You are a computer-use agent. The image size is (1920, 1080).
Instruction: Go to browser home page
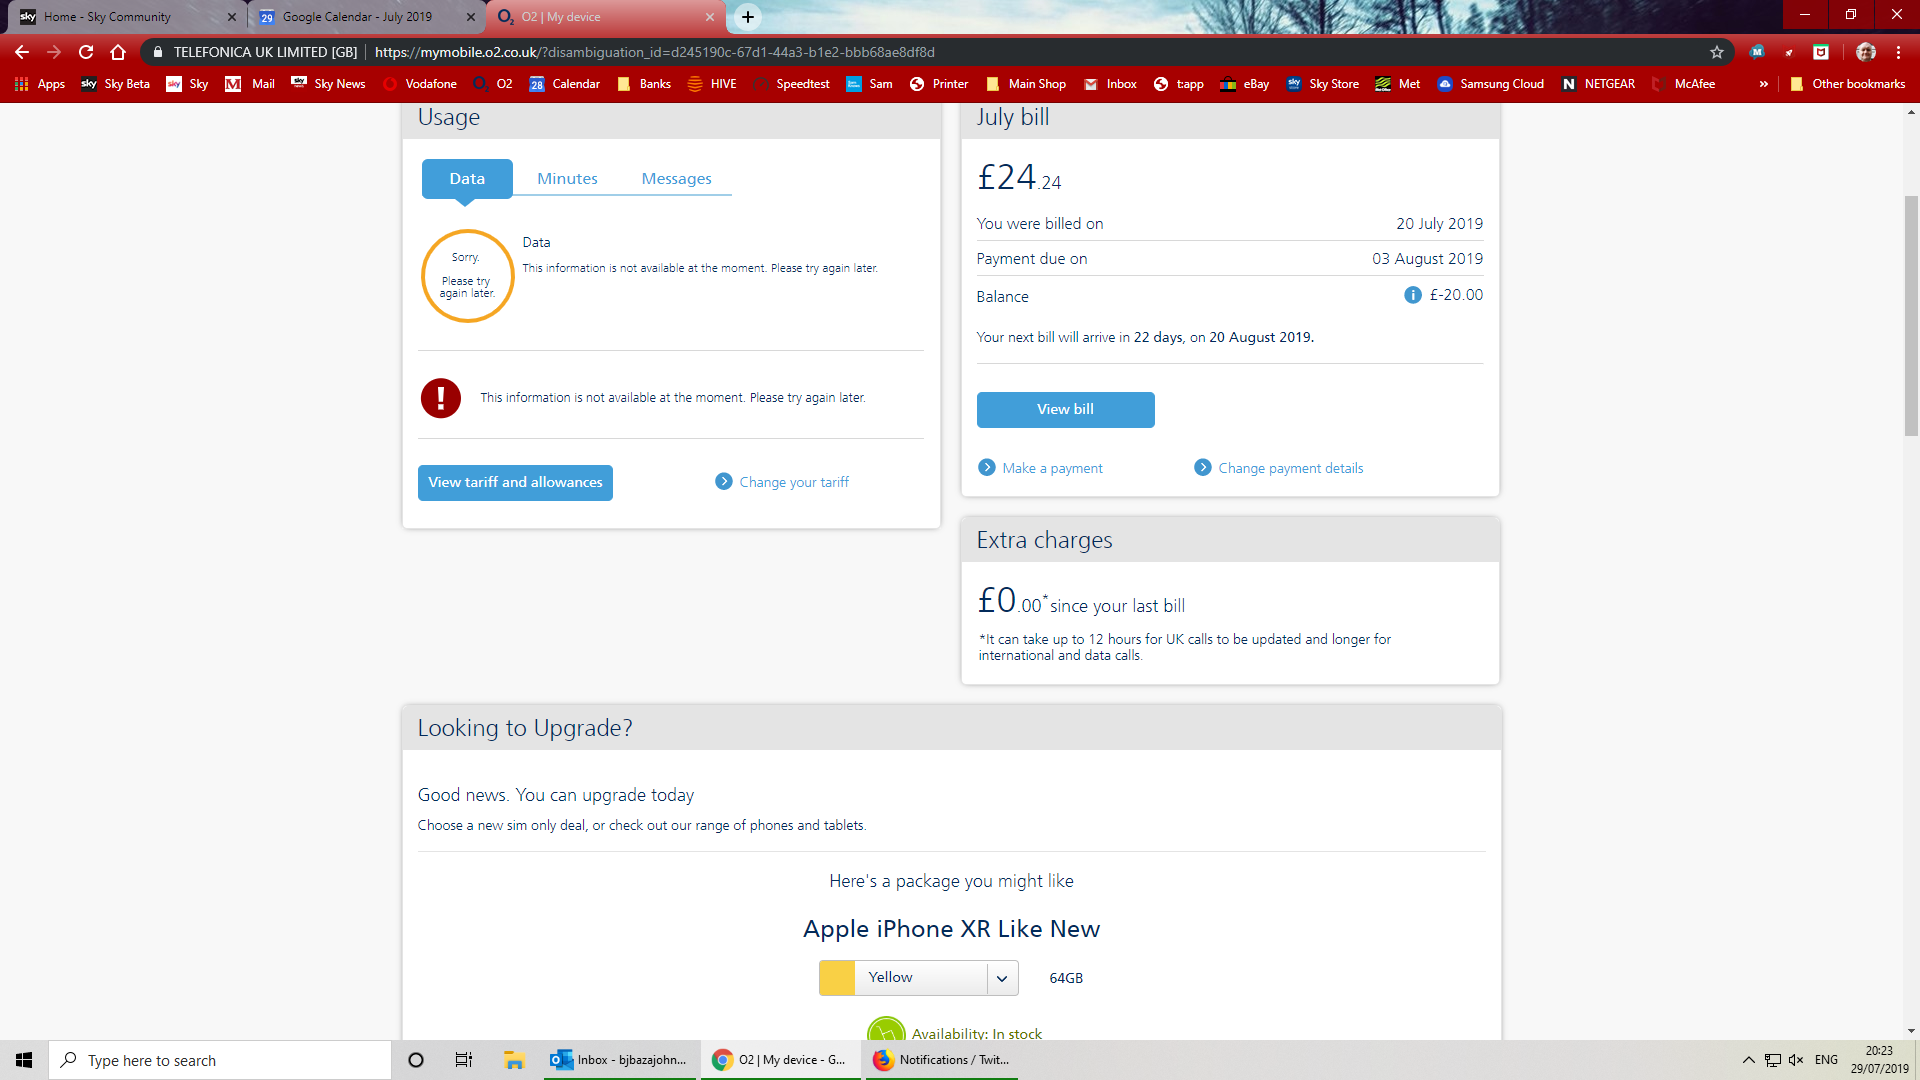(x=118, y=52)
